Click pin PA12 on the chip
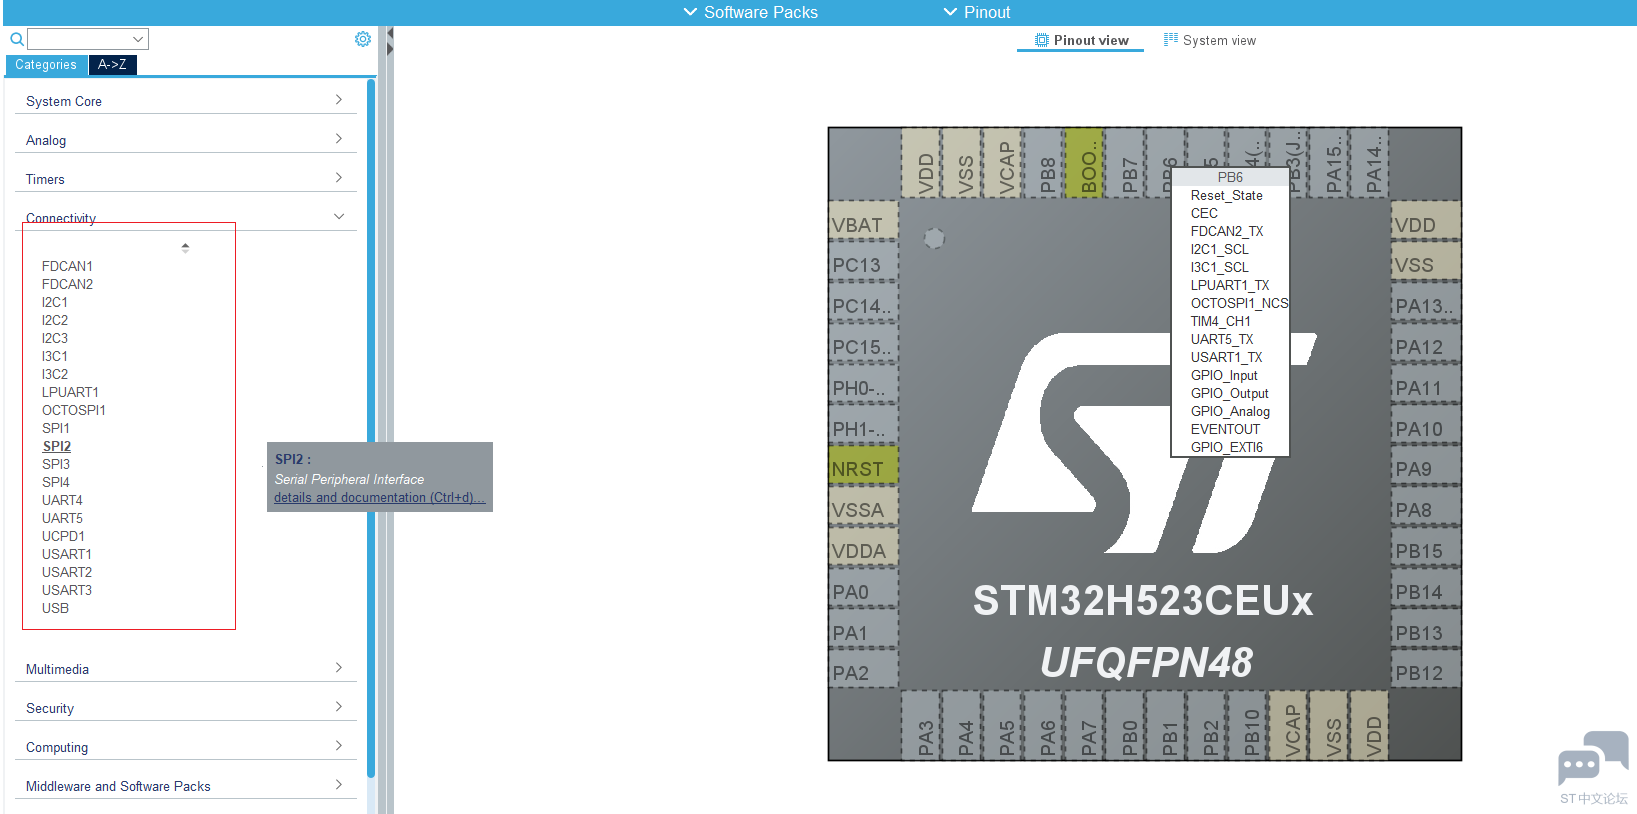This screenshot has height=814, width=1637. 1426,347
